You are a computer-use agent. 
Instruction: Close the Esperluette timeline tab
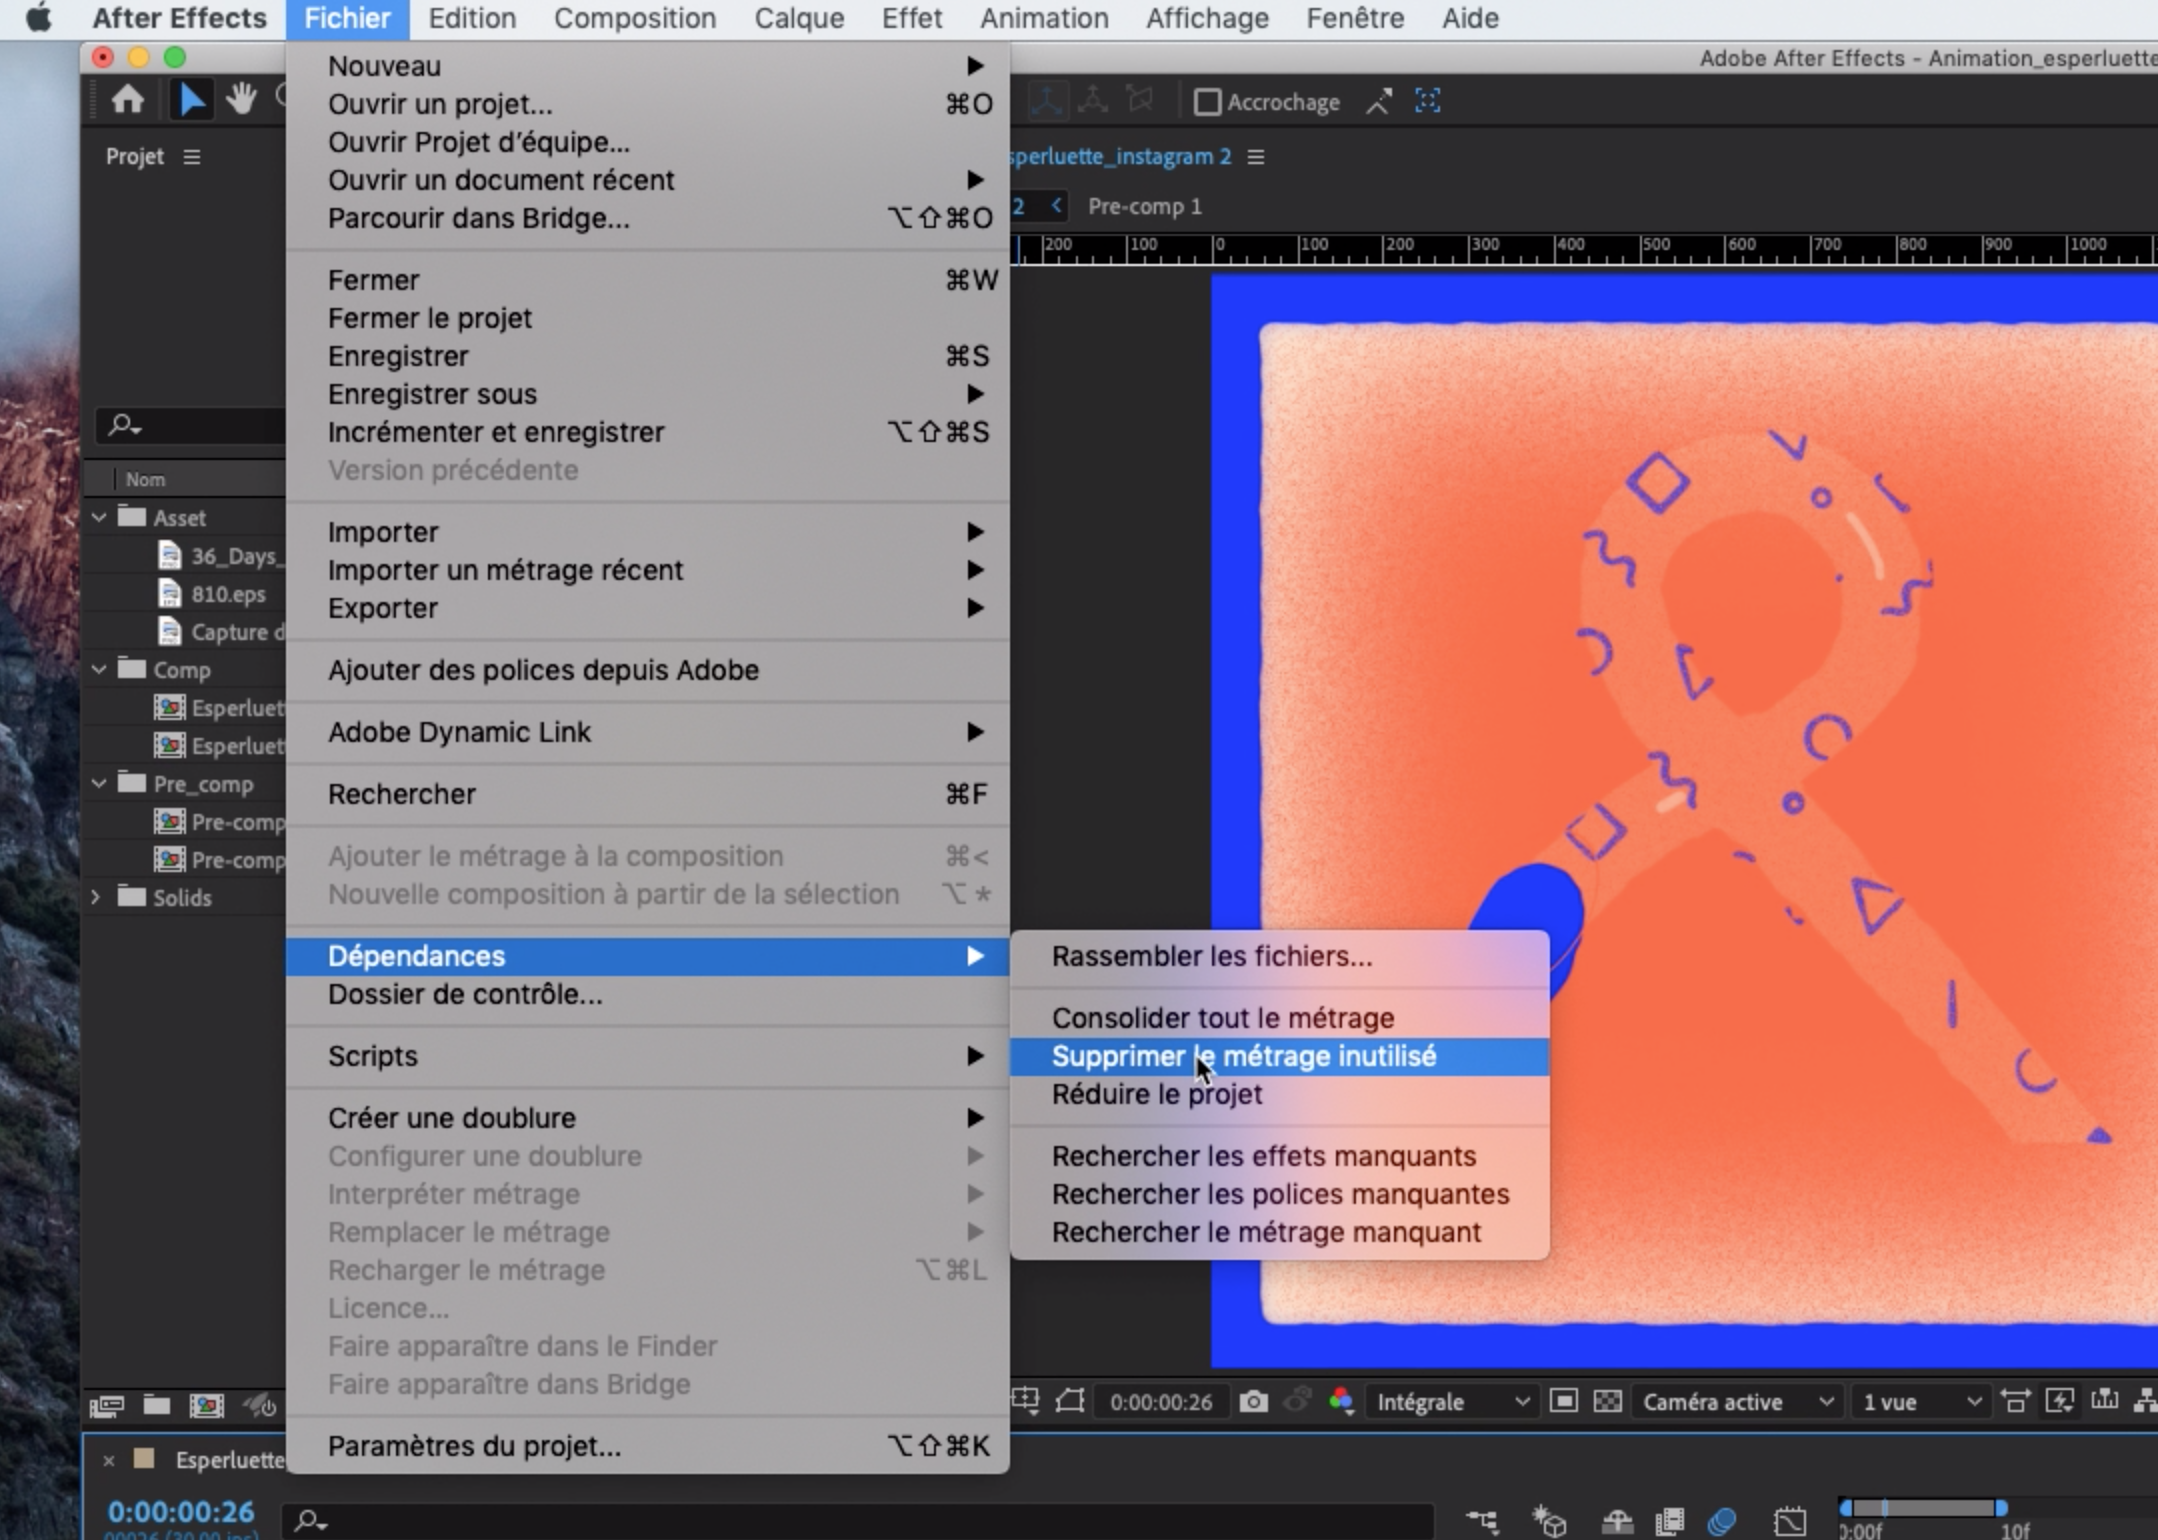[108, 1461]
